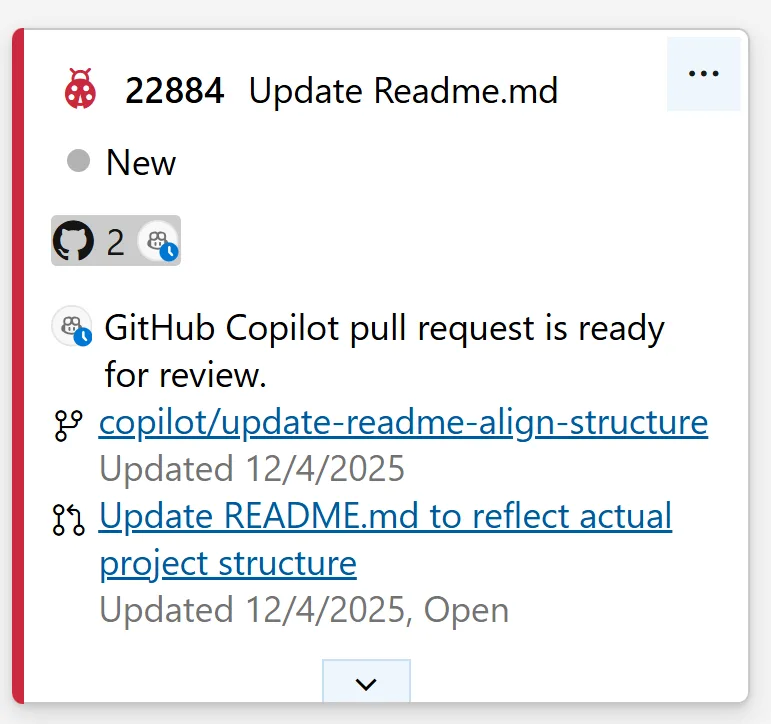
Task: Click the red bug work item icon
Action: click(80, 89)
